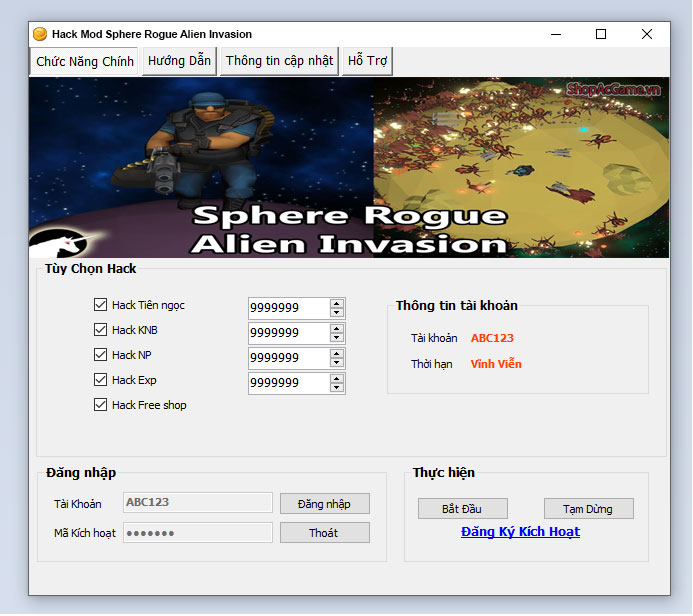693x616 pixels.
Task: Switch to the Chức Năng Chính tab
Action: point(84,61)
